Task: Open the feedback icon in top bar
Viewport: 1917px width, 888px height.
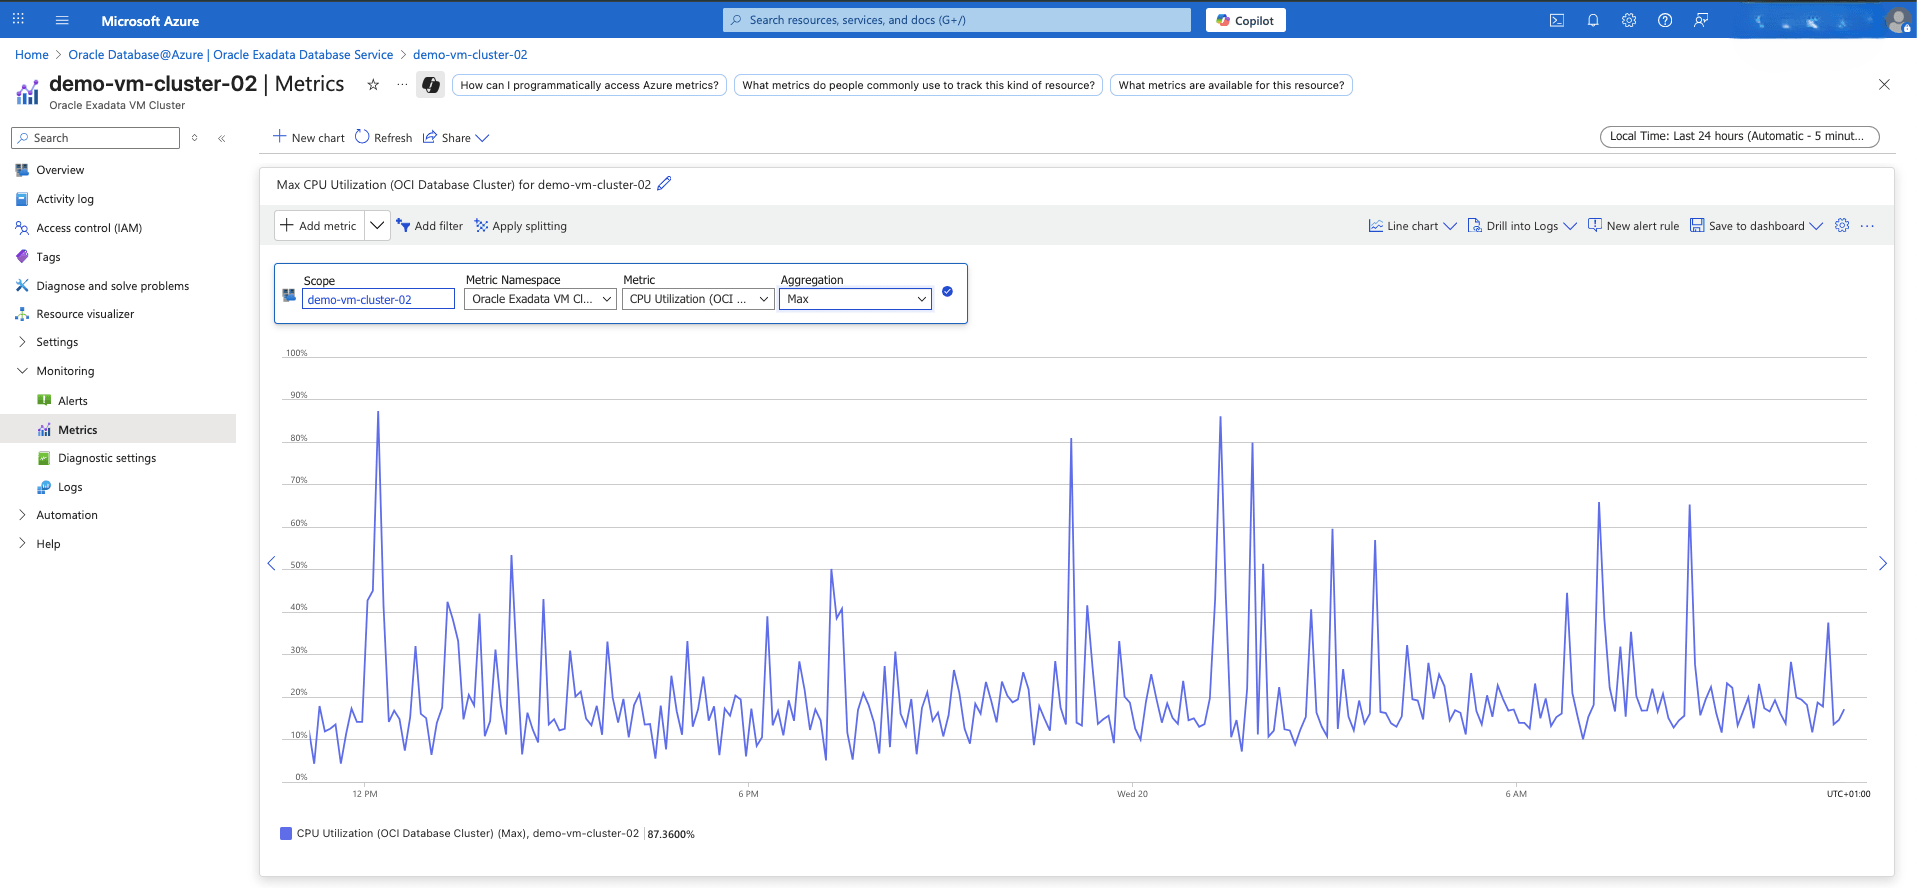Action: 1701,20
